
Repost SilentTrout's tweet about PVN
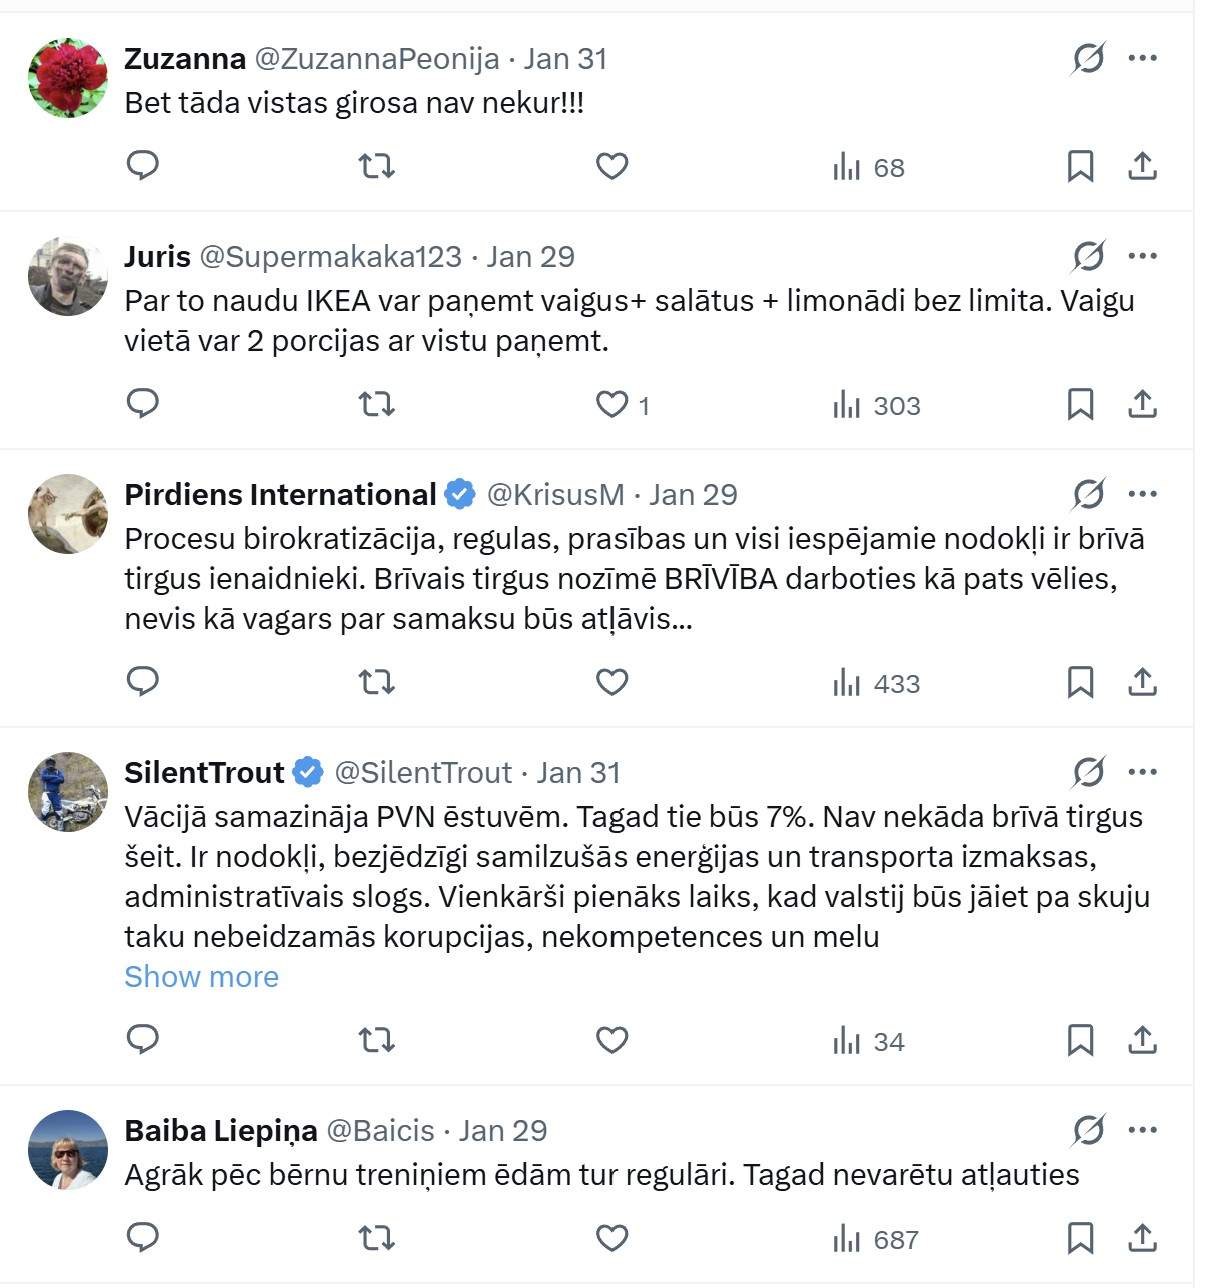377,1040
